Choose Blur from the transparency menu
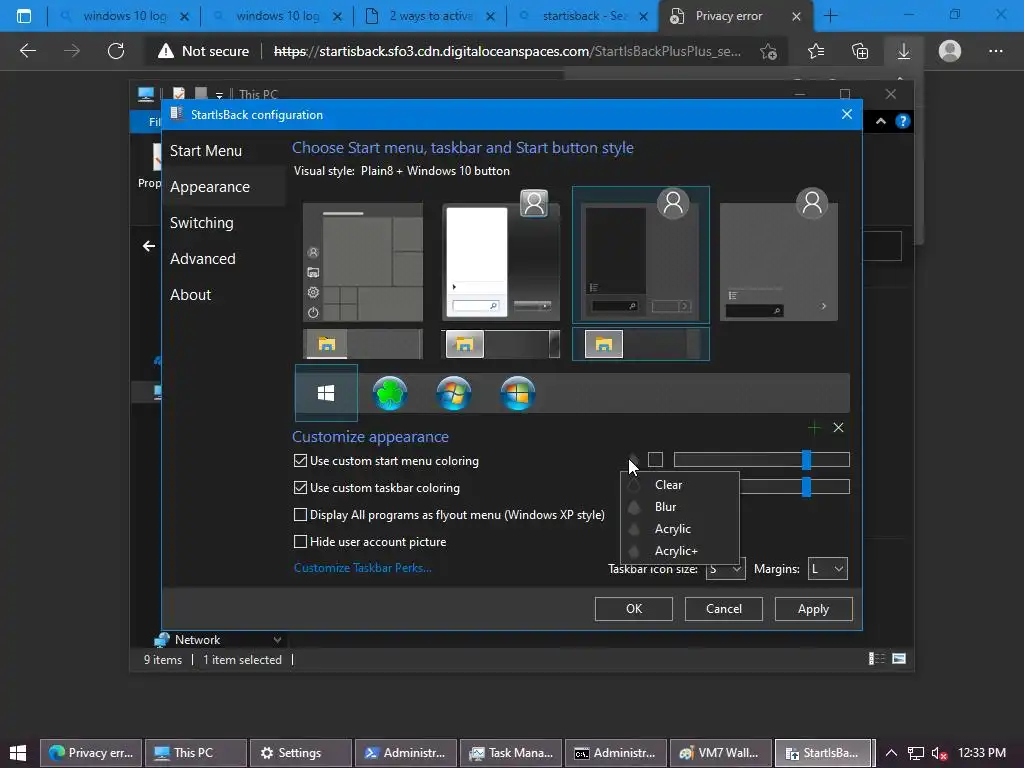The image size is (1024, 768). coord(679,507)
